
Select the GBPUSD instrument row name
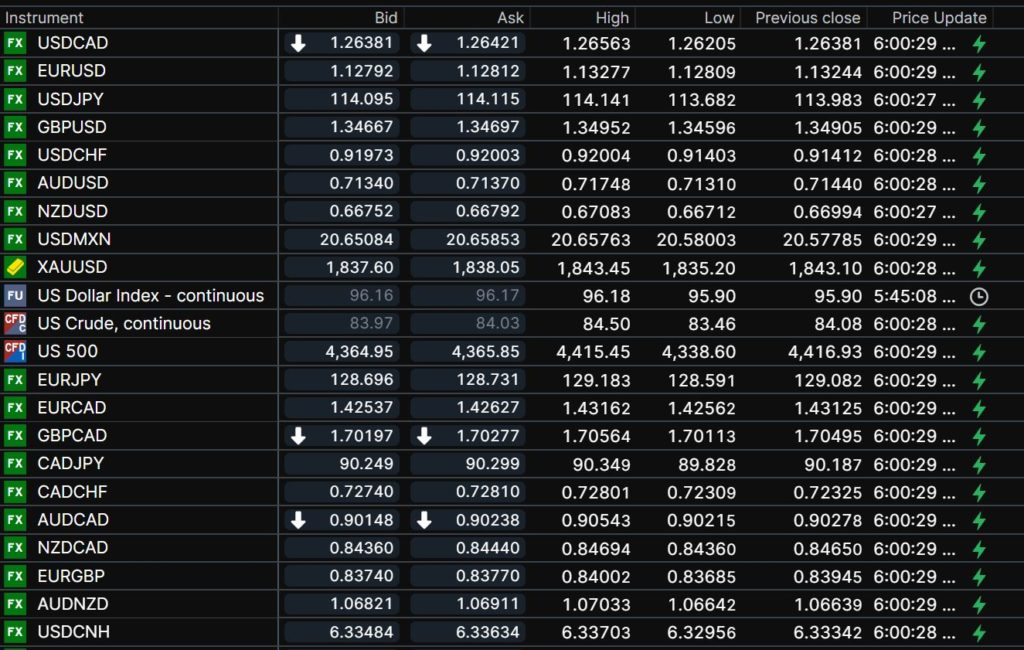pos(72,127)
